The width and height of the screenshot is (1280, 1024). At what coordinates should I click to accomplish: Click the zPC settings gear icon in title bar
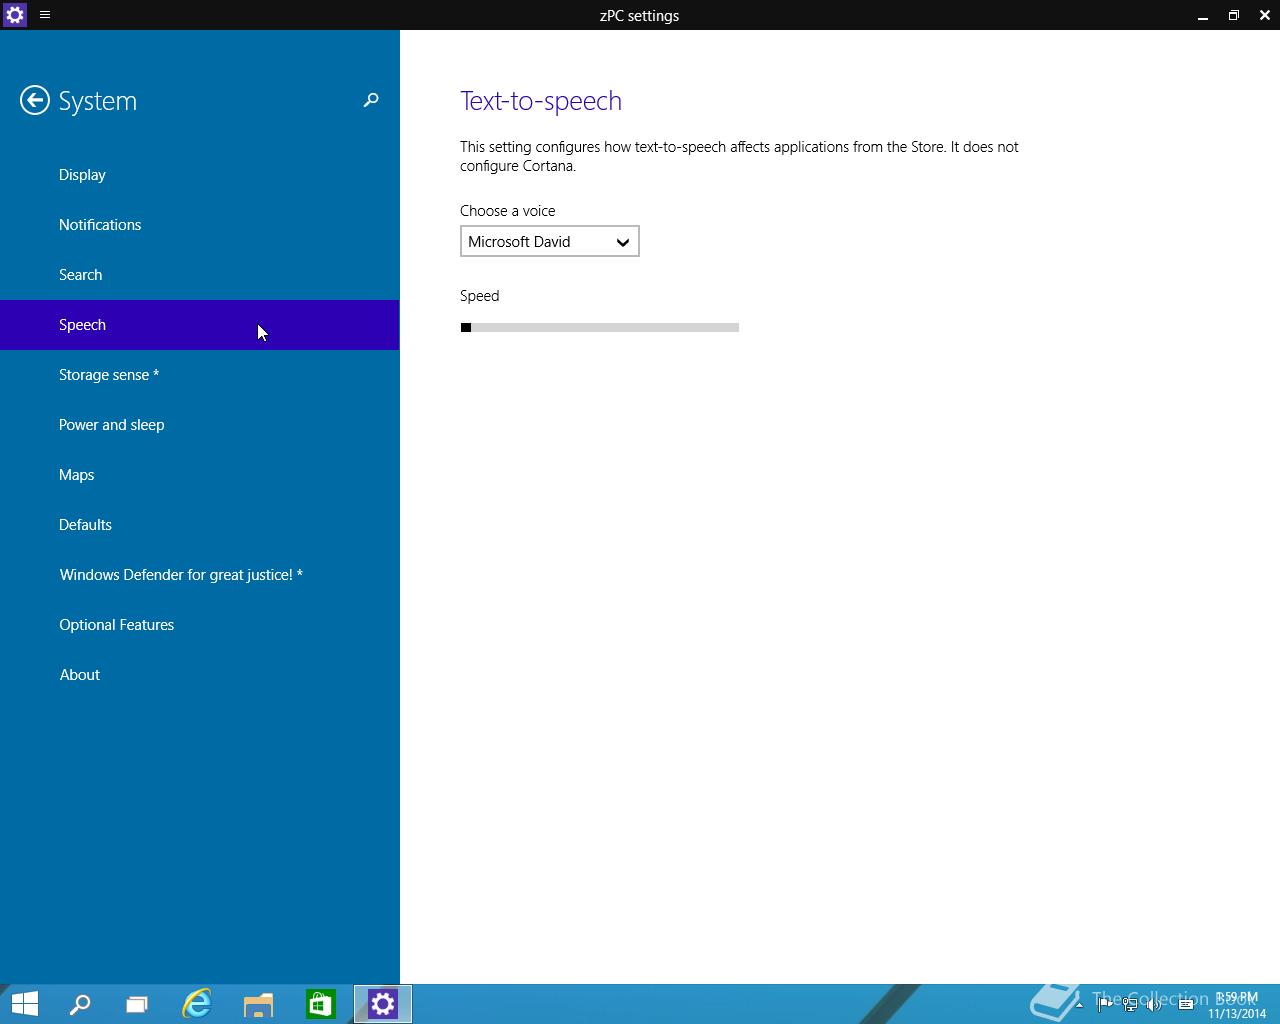tap(15, 15)
